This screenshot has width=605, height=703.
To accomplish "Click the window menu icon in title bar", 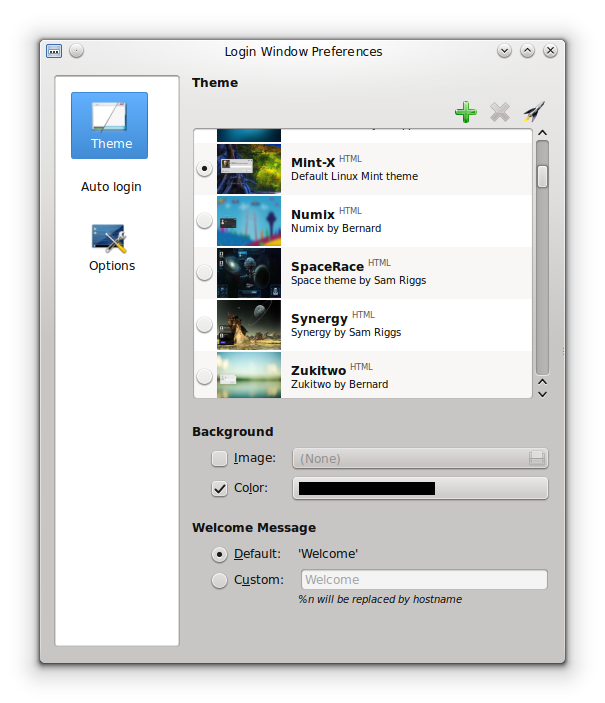I will (x=54, y=51).
